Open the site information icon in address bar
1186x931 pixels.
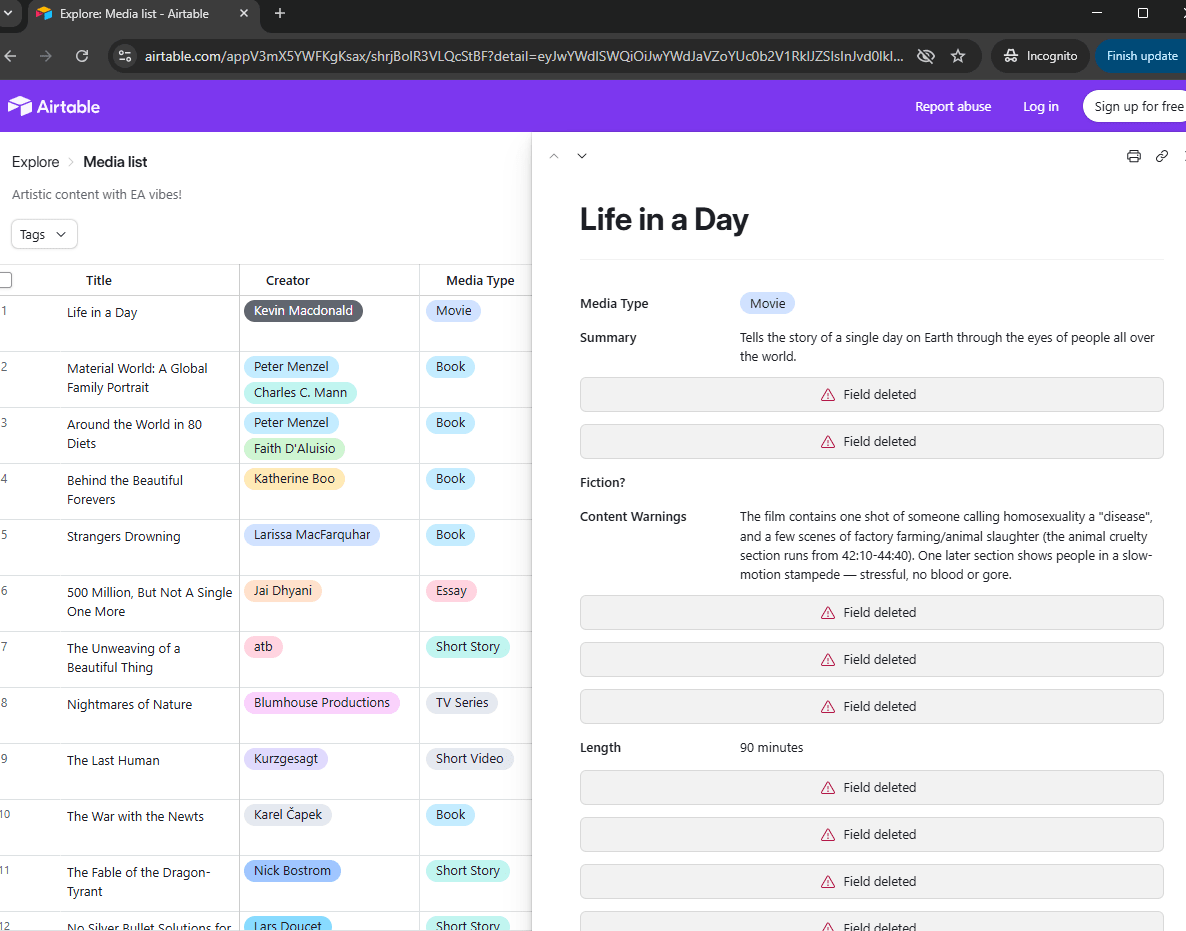[125, 56]
